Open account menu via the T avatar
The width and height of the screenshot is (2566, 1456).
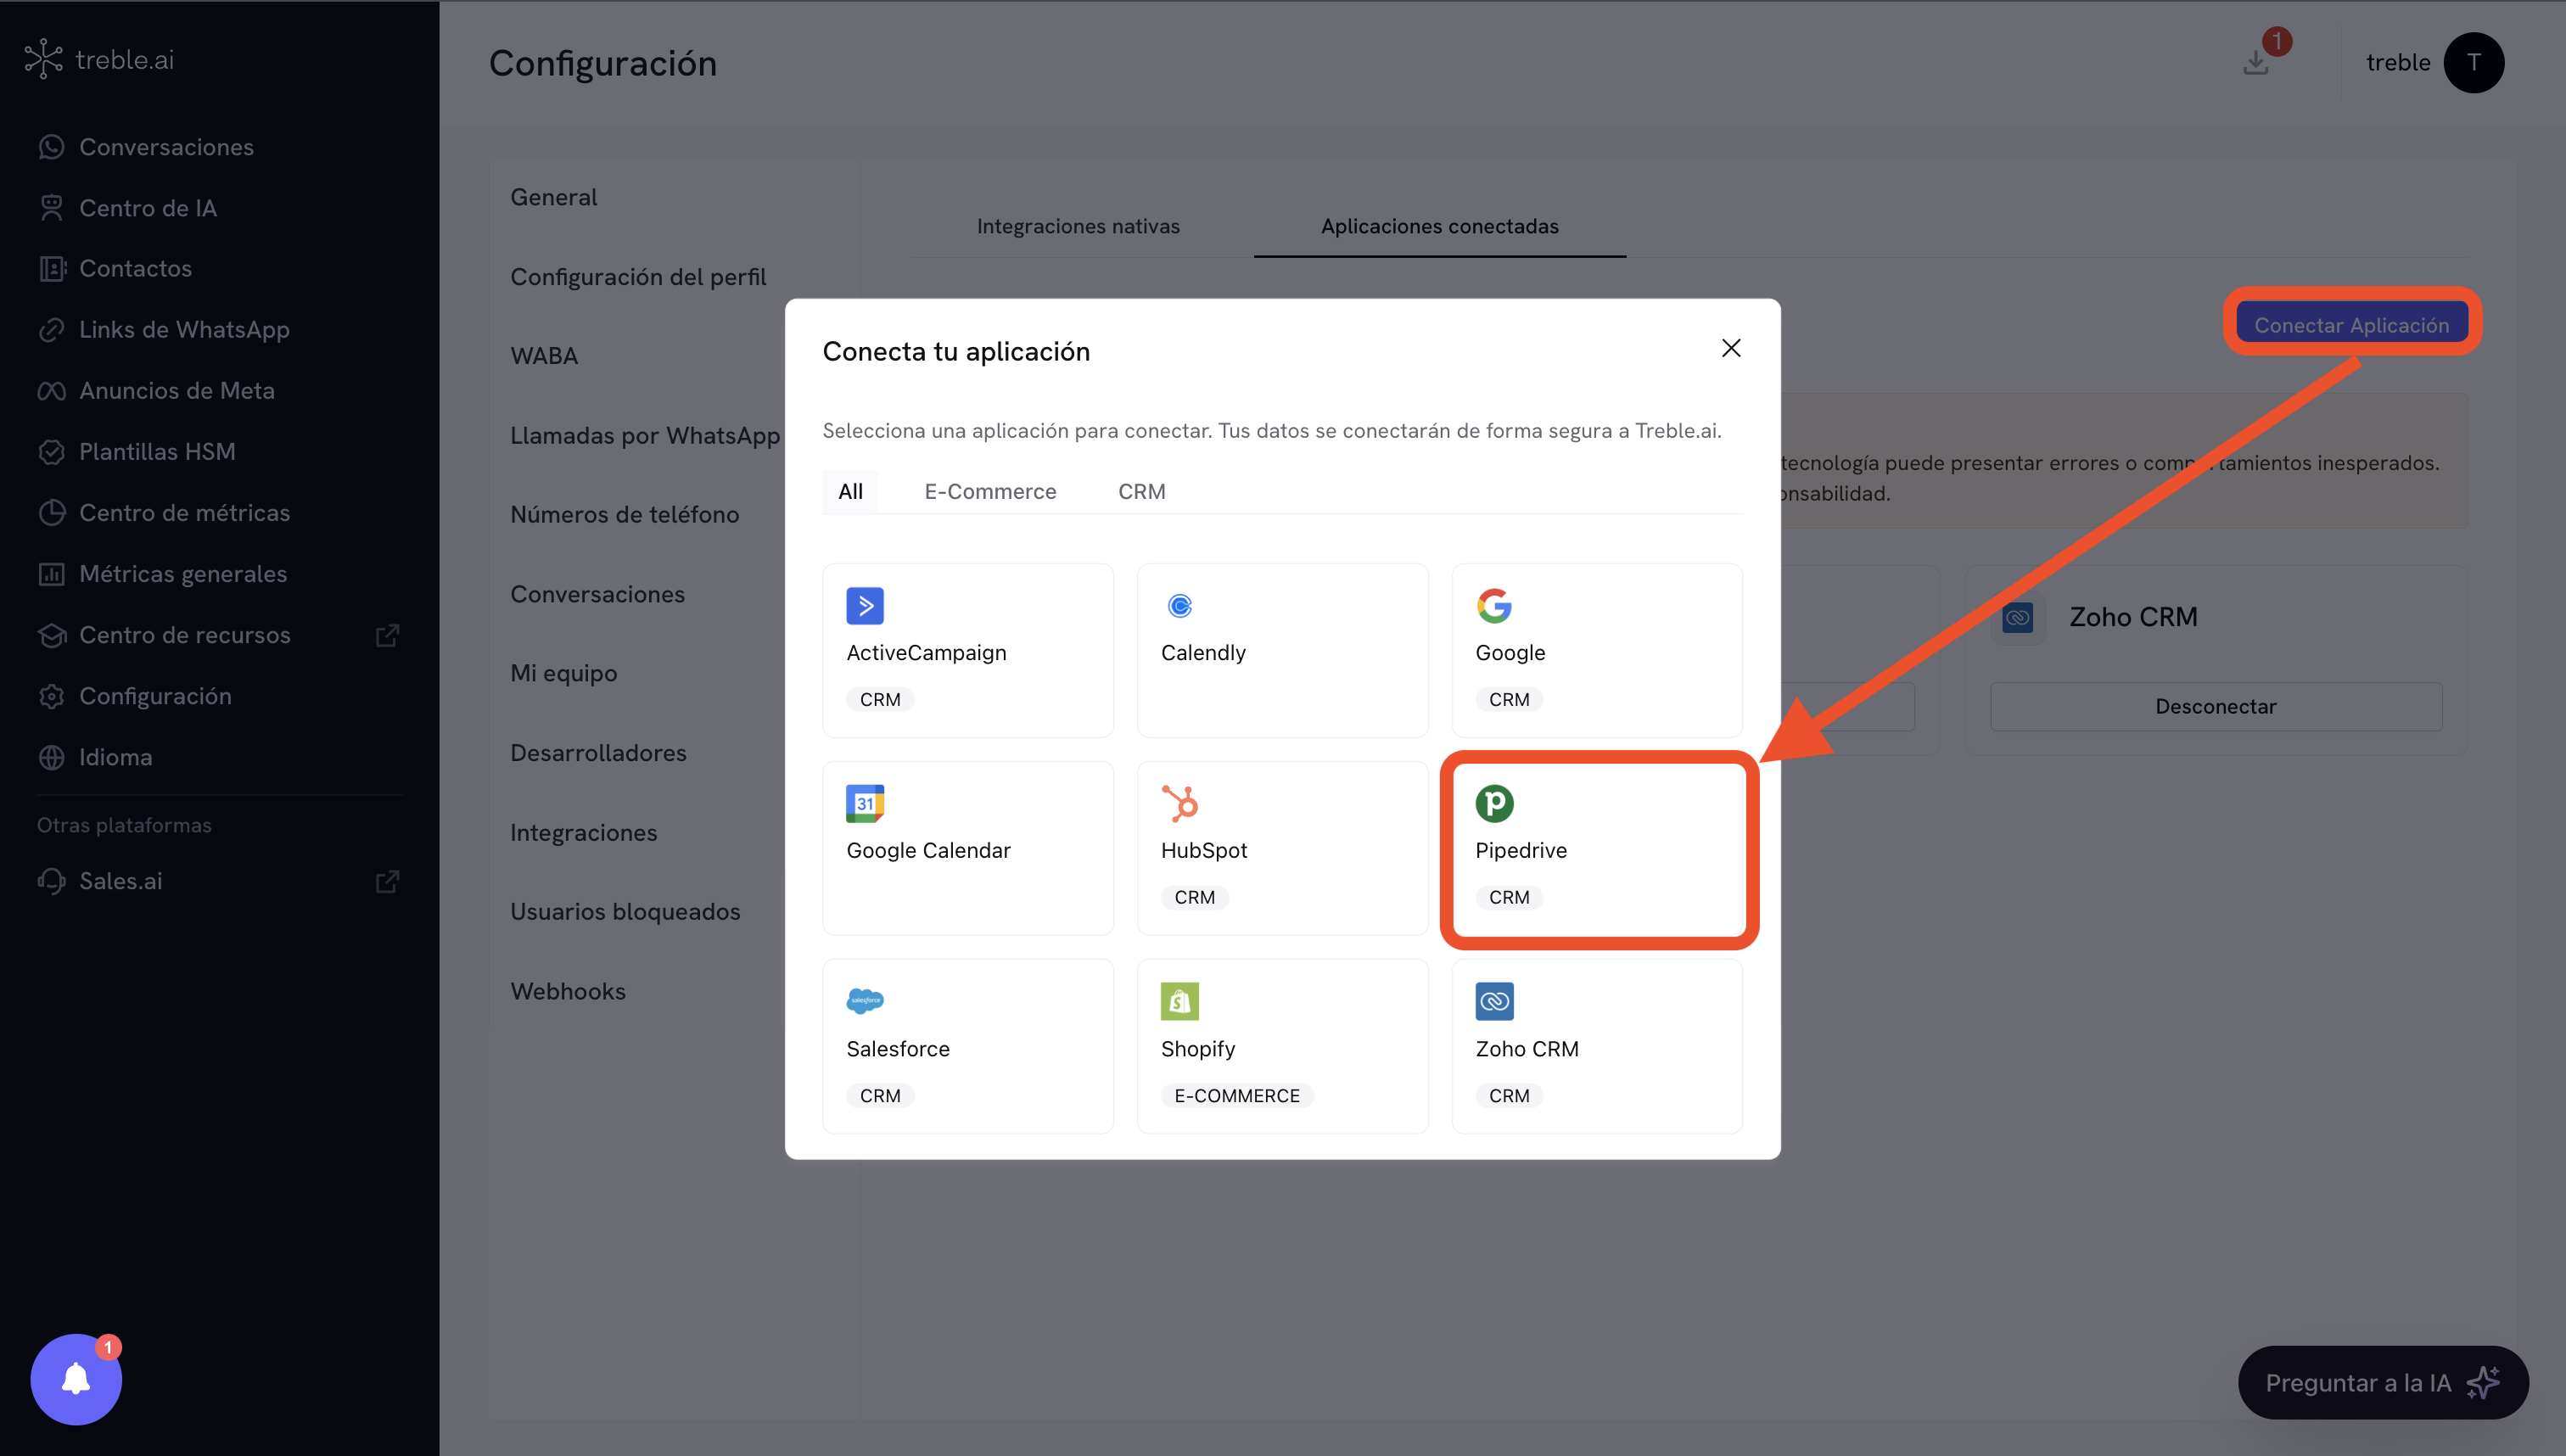coord(2474,62)
